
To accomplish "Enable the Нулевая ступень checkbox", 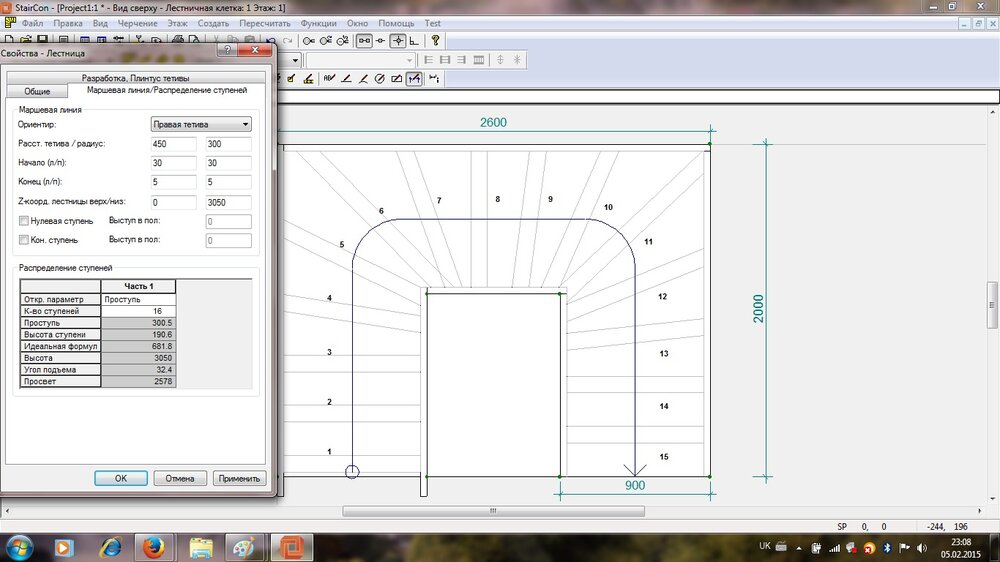I will (24, 220).
